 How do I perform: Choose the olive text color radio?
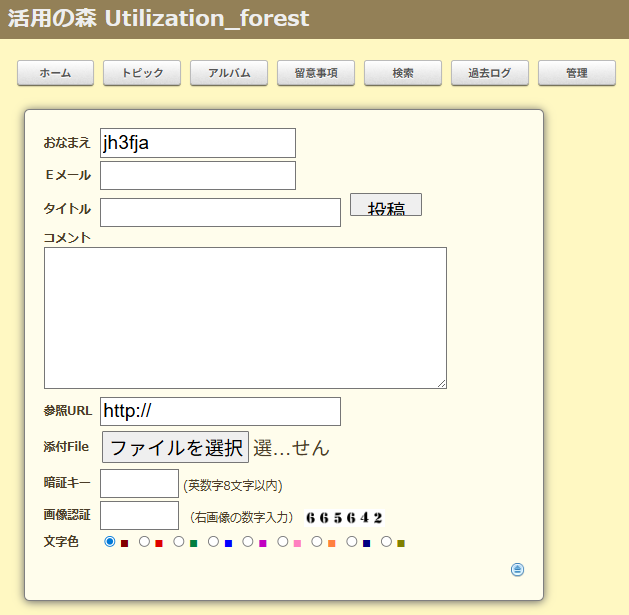[x=386, y=542]
